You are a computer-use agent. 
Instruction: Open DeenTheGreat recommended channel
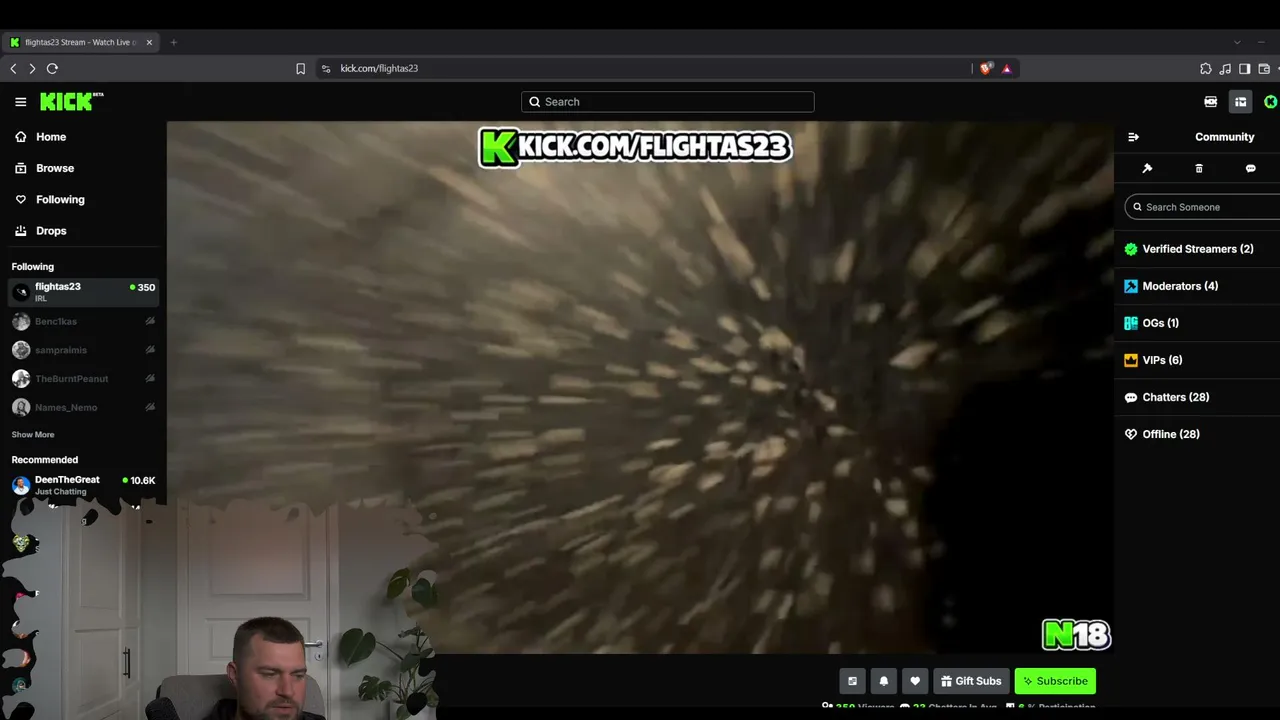[83, 485]
